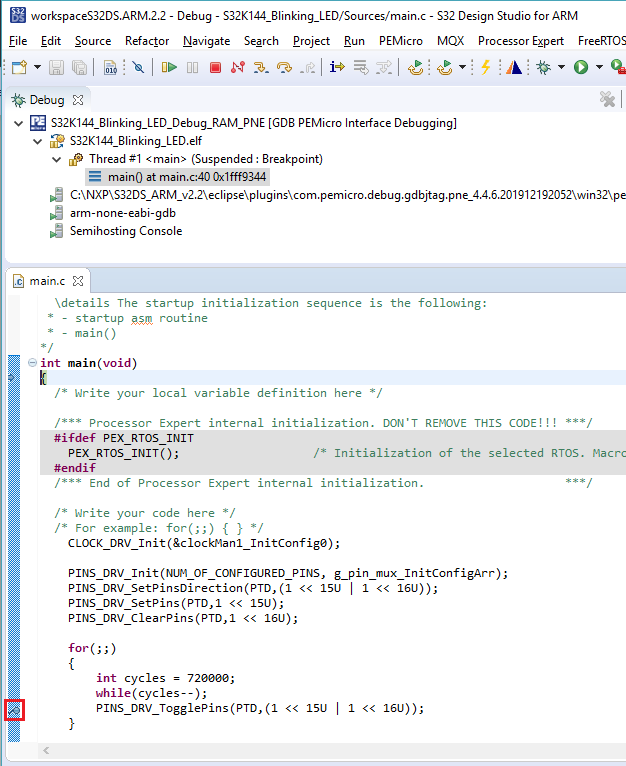Click the 'int cycles = 720000;' line
The width and height of the screenshot is (626, 766).
click(166, 678)
